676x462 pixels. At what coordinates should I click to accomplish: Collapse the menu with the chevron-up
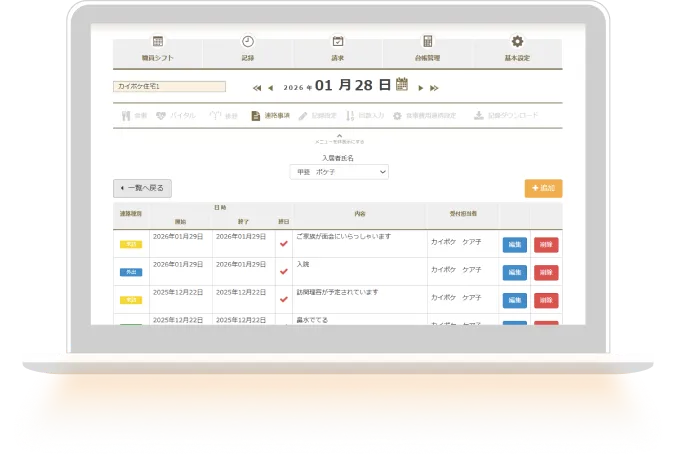pyautogui.click(x=339, y=136)
